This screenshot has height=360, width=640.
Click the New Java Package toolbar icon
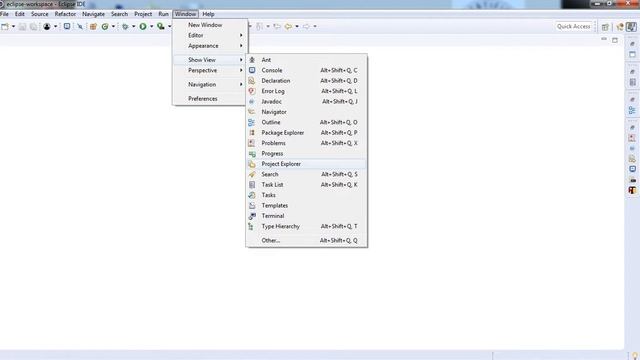click(x=93, y=27)
